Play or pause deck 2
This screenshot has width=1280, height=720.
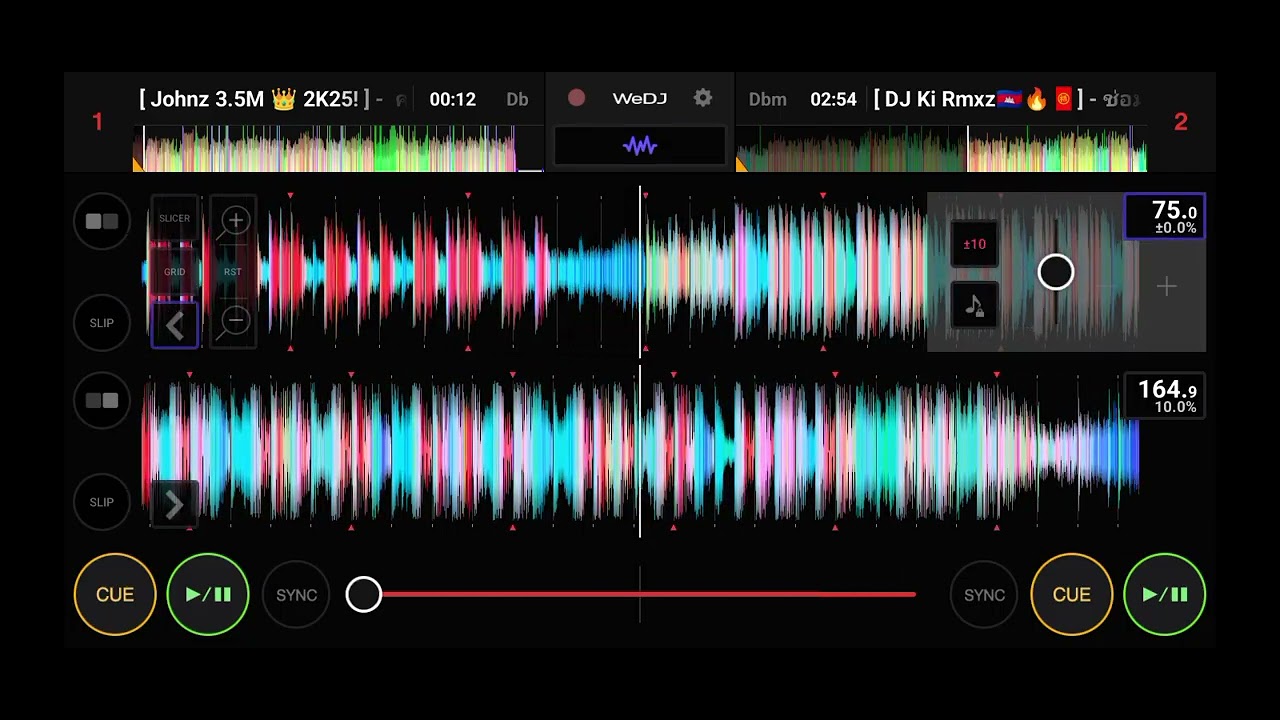(1165, 595)
